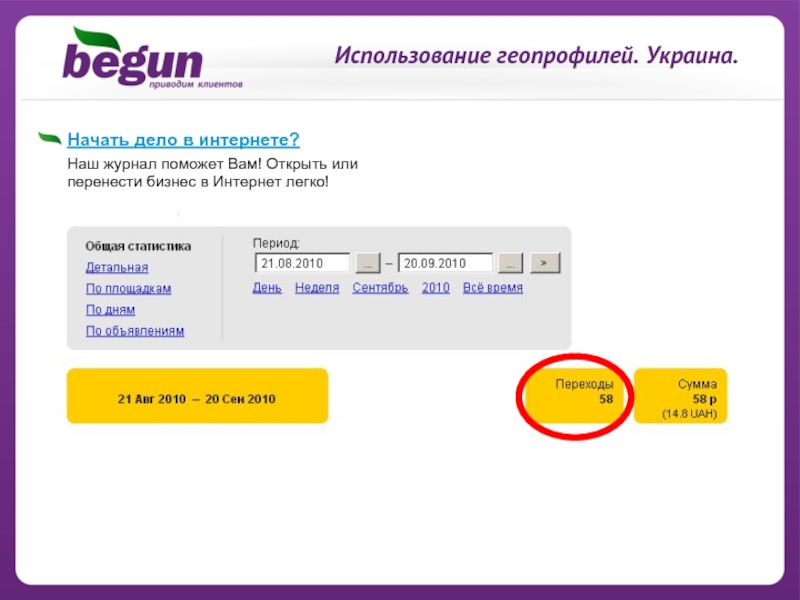Viewport: 800px width, 600px height.
Task: Click the slide title 'Использование геопрофилей. Украина.'
Action: [536, 56]
